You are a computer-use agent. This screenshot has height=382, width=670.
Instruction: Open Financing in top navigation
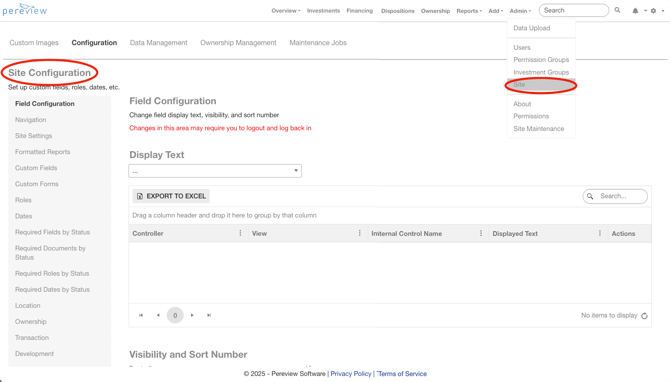360,11
